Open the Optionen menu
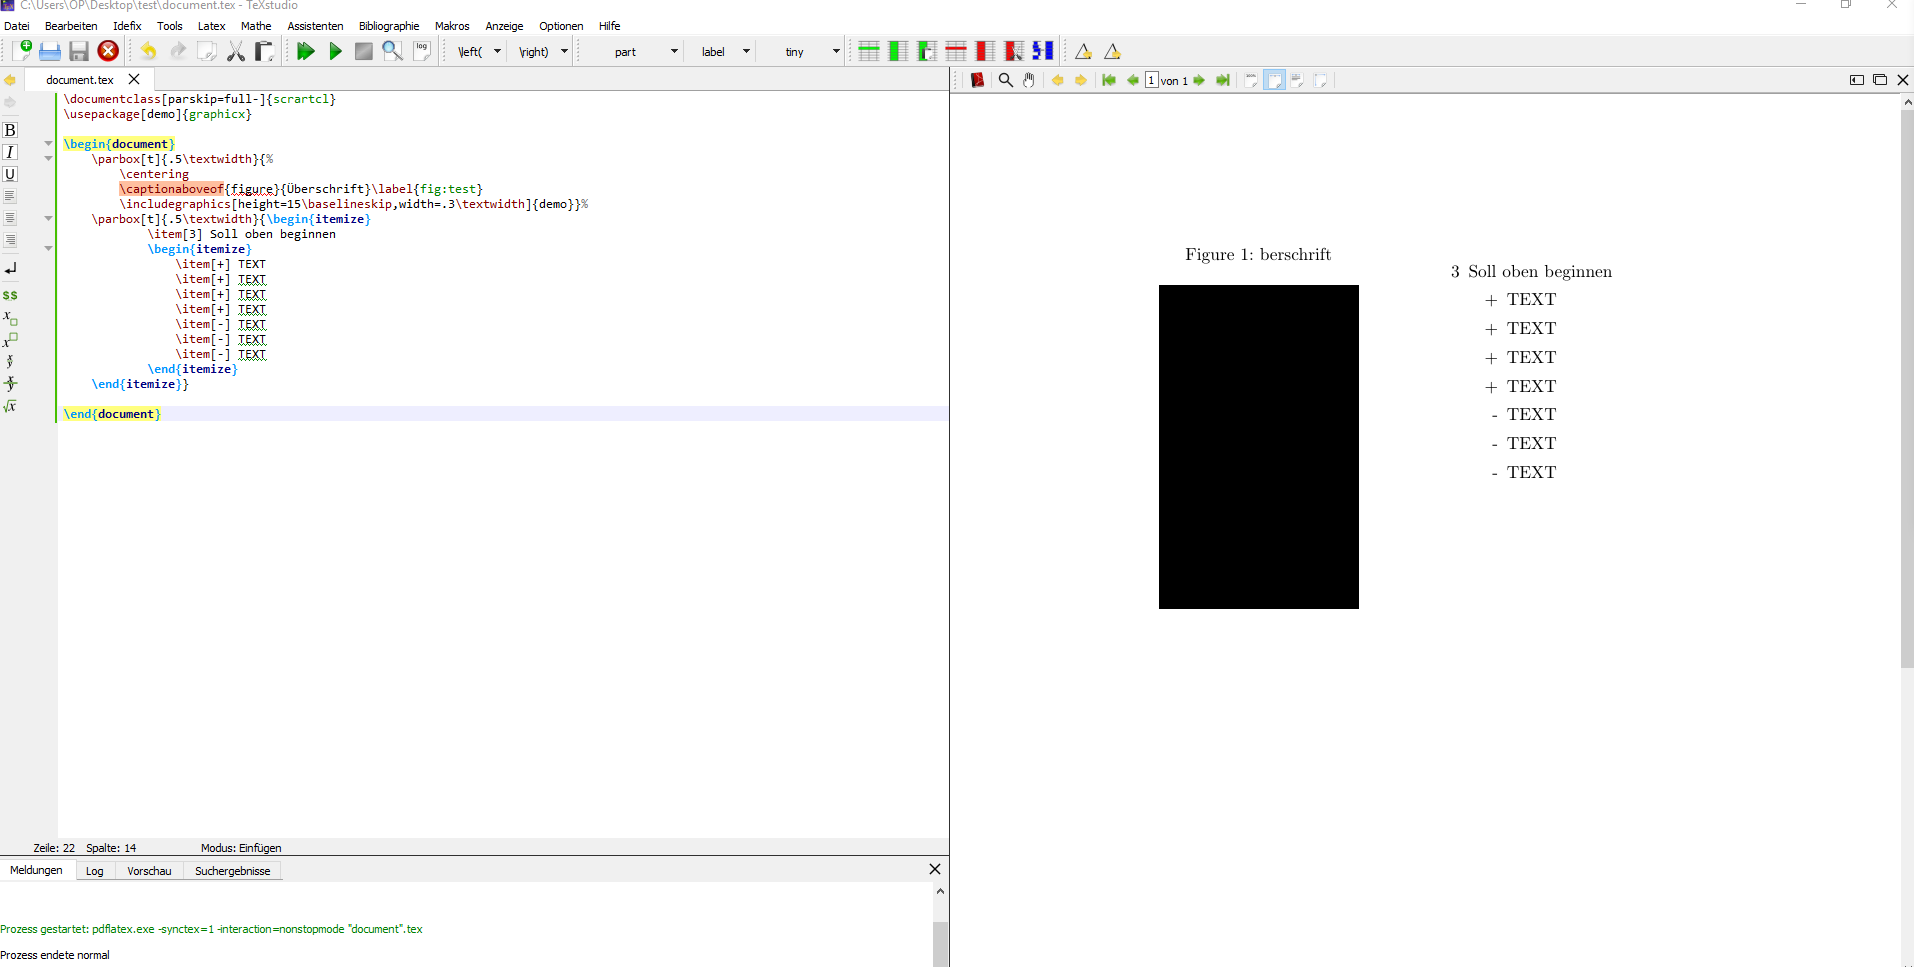This screenshot has height=967, width=1914. point(561,26)
